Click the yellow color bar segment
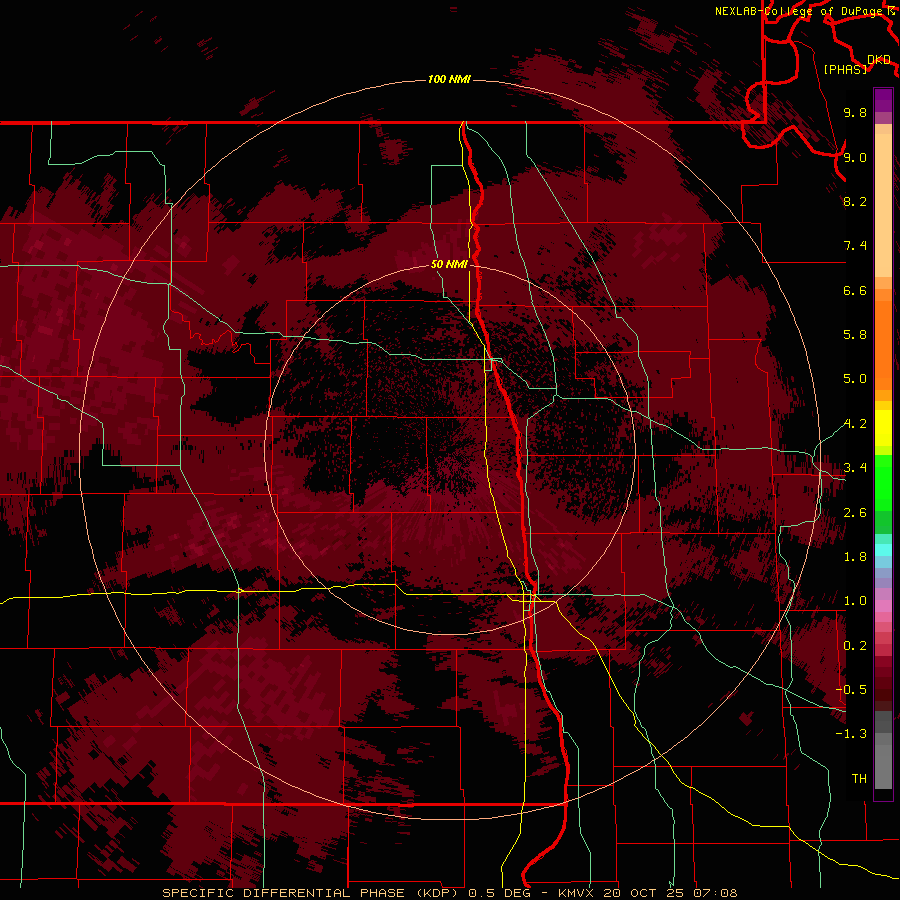The image size is (900, 900). pos(883,428)
